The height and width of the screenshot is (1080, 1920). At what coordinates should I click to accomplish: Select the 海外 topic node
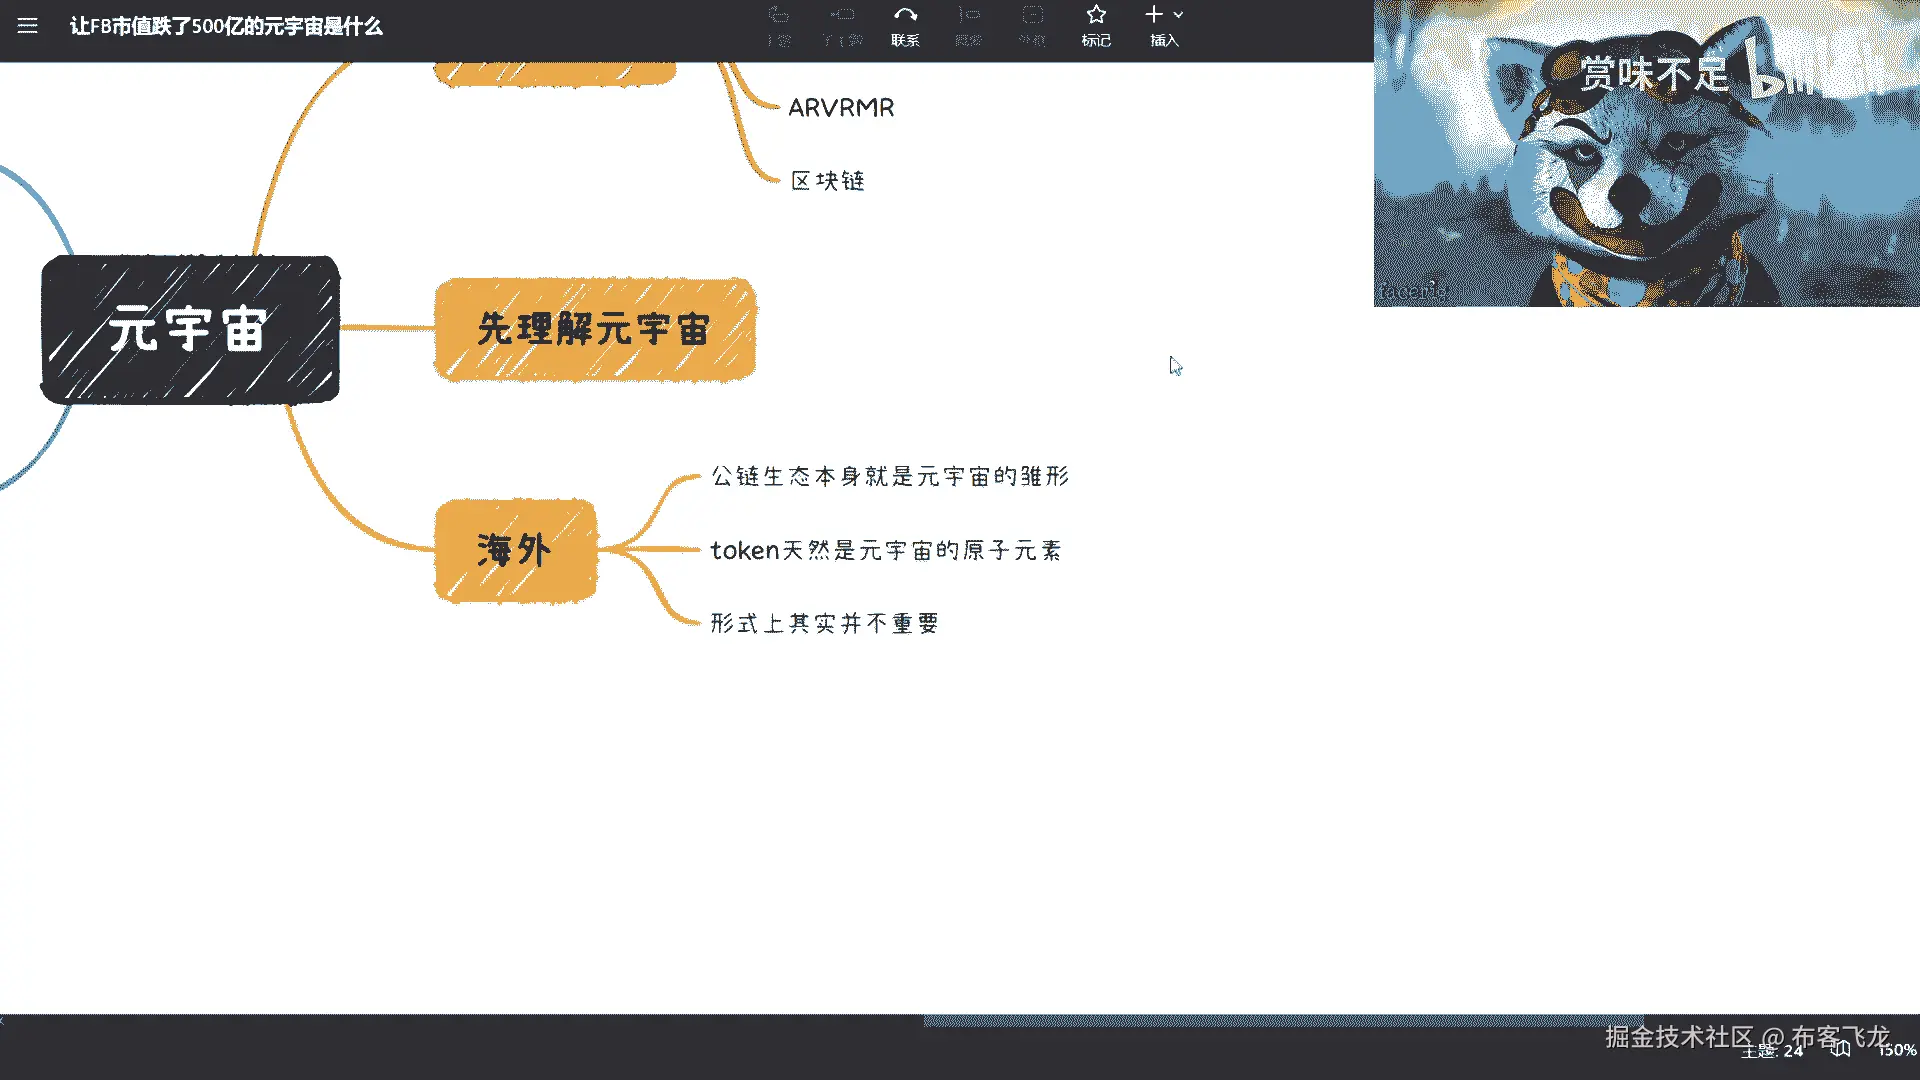[515, 550]
